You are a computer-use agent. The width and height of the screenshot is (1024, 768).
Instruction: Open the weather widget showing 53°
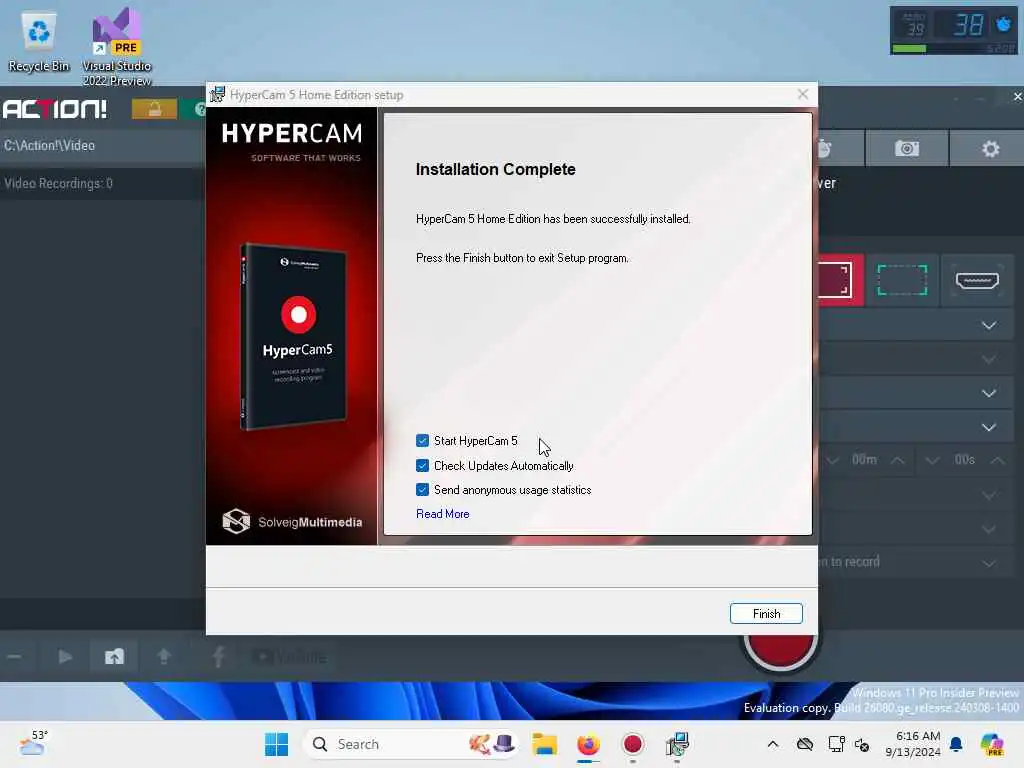pos(33,743)
